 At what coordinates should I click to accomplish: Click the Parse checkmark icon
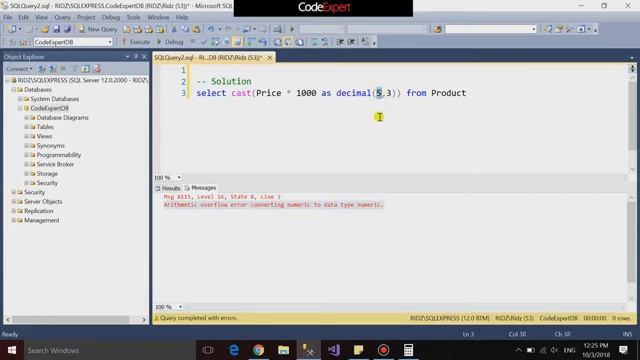click(x=204, y=42)
